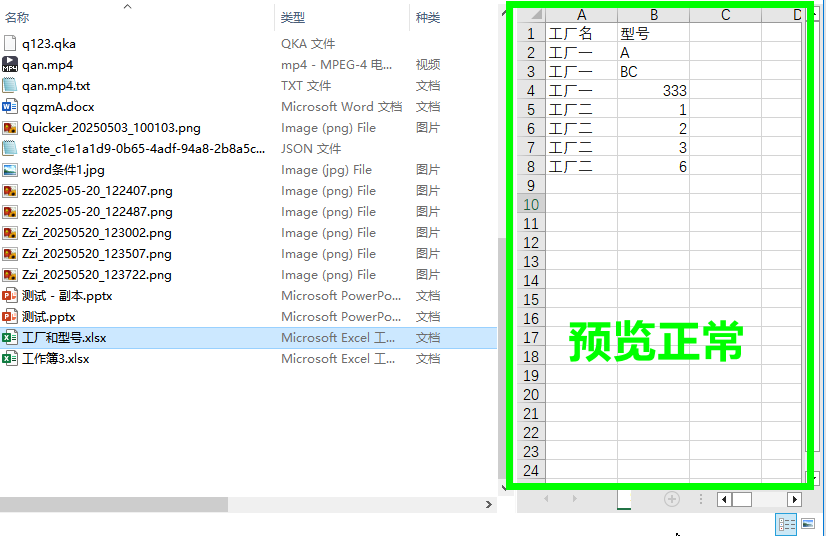Viewport: 826px width, 536px height.
Task: Click the Zzi_20250520_123507.png image icon
Action: pyautogui.click(x=9, y=254)
